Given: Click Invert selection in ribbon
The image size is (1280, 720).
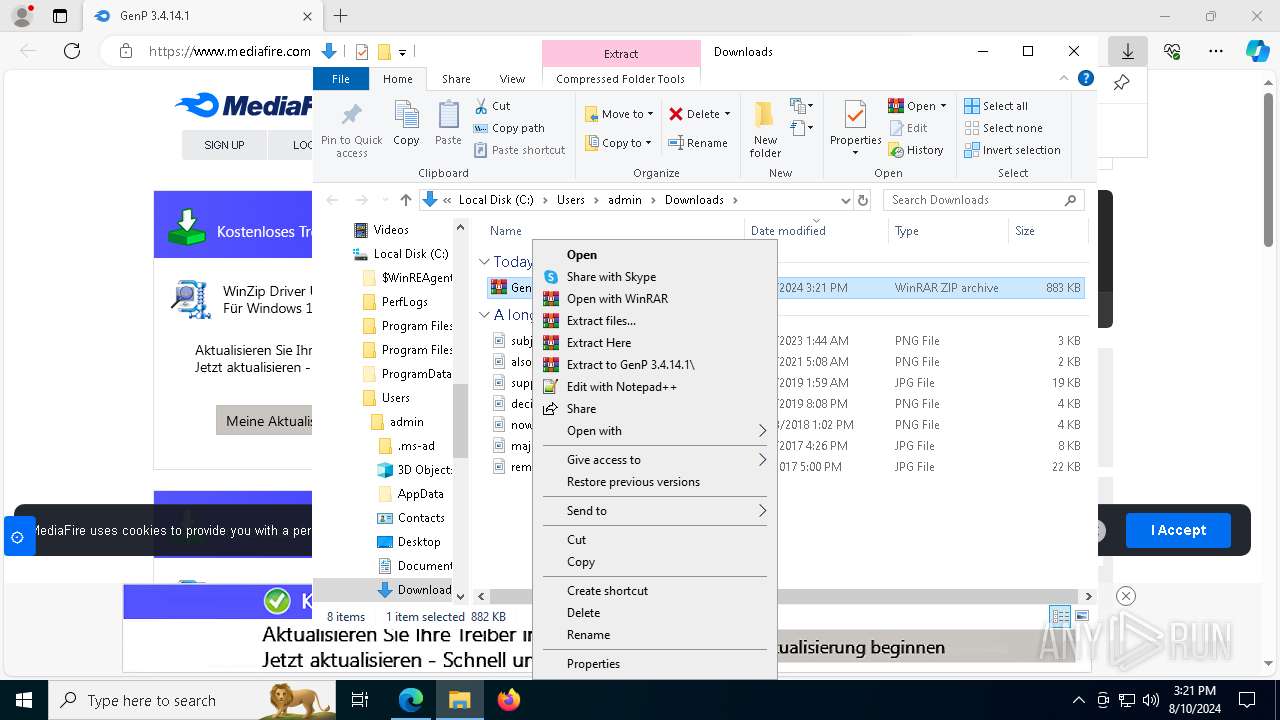Looking at the screenshot, I should tap(1012, 150).
